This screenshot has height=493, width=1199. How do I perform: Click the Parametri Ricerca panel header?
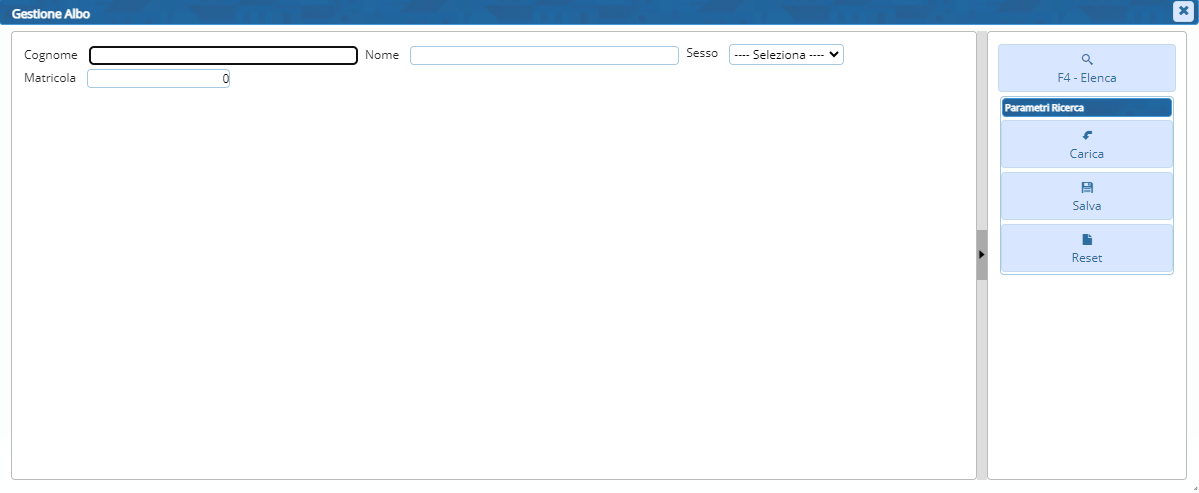[1086, 107]
